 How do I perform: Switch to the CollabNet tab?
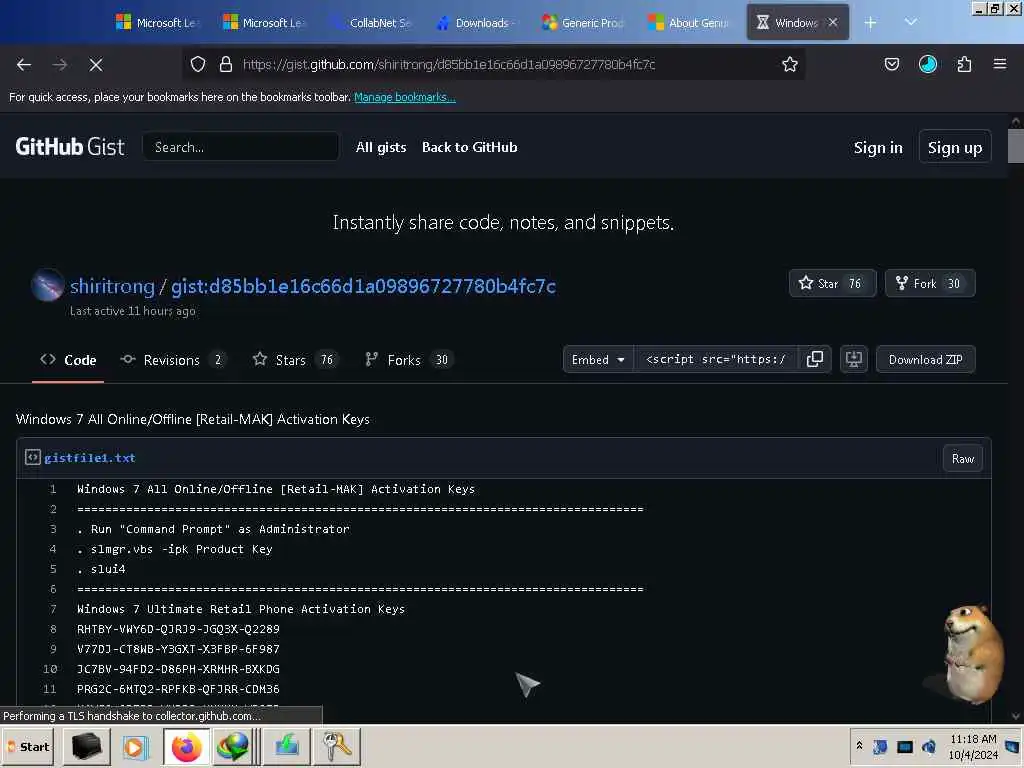pyautogui.click(x=370, y=23)
